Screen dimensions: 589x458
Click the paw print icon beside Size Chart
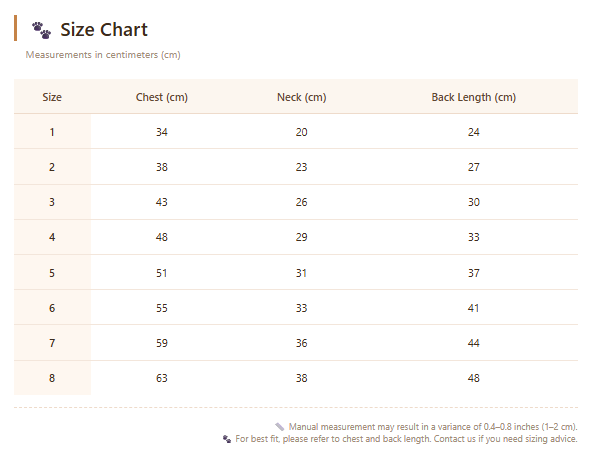(x=41, y=30)
